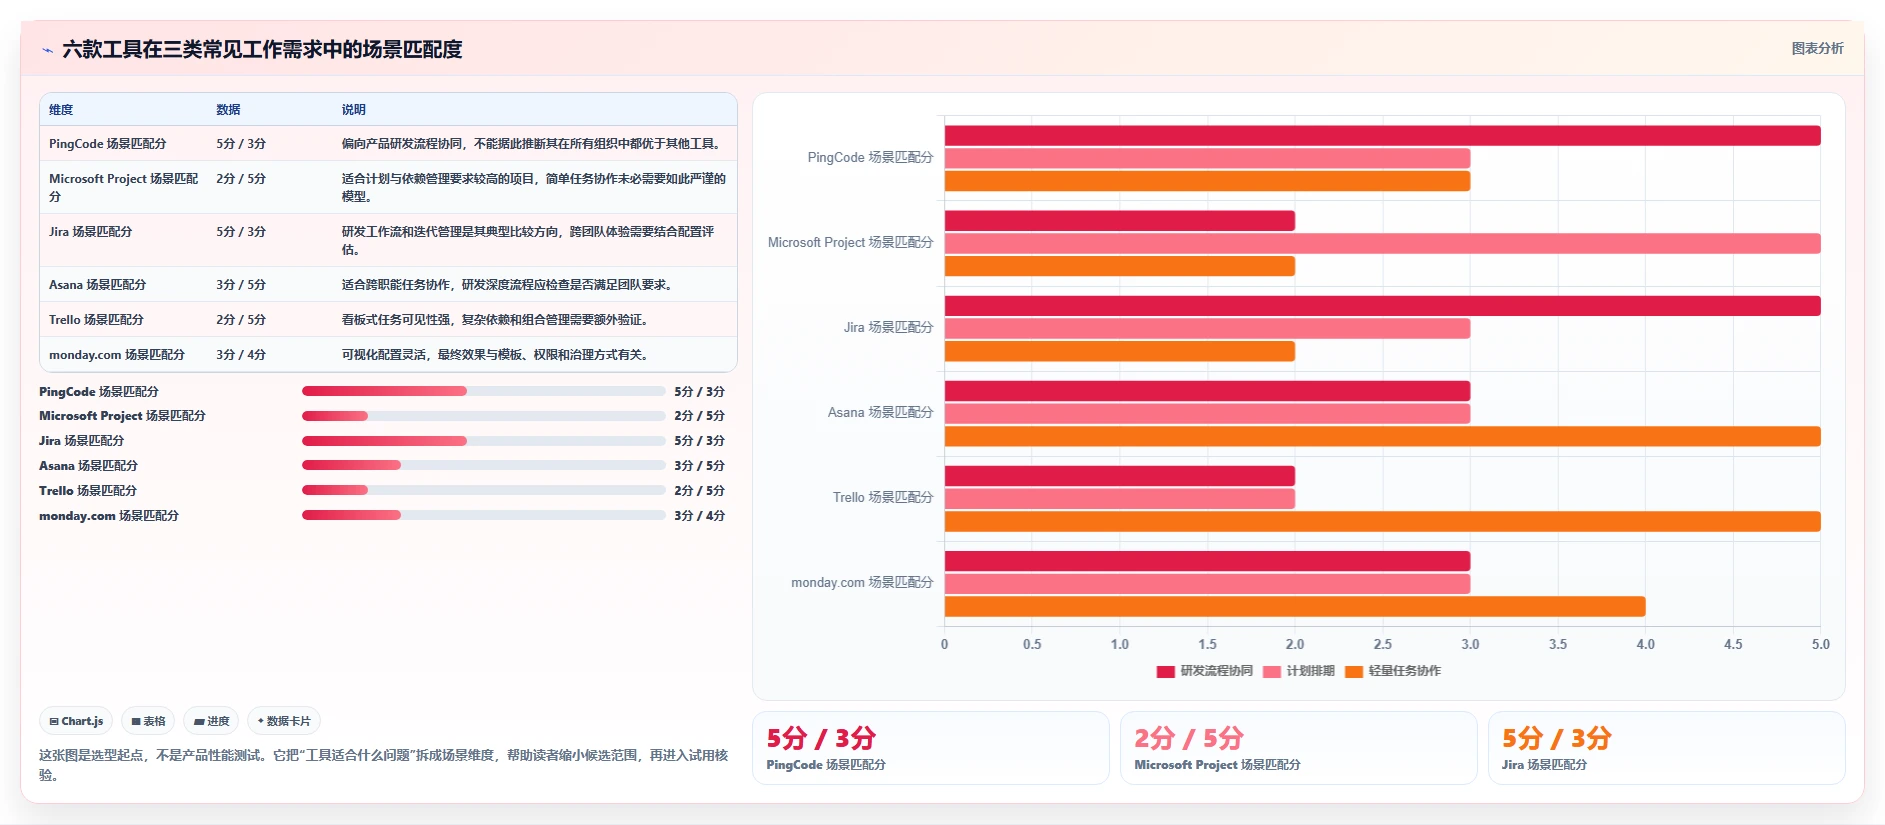The width and height of the screenshot is (1885, 825).
Task: Click the 2.5 tick on the chart x-axis
Action: coord(1382,644)
